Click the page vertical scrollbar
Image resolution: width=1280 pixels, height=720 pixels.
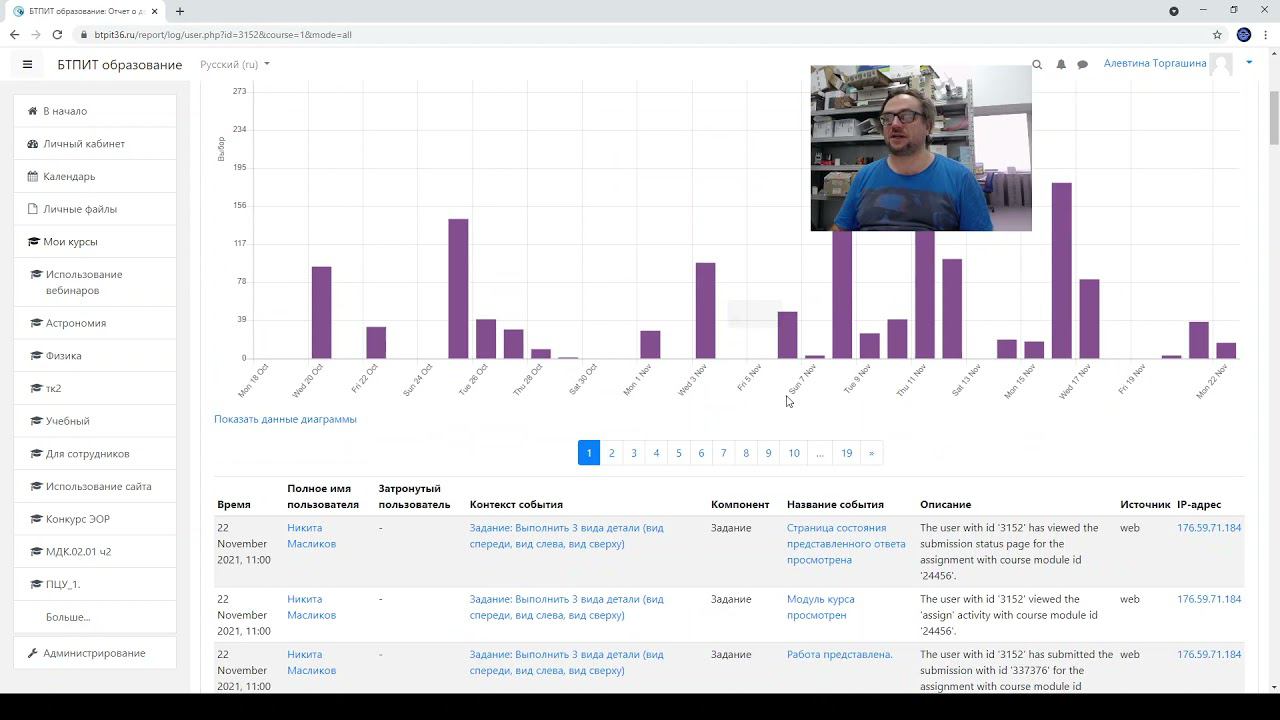pos(1273,380)
